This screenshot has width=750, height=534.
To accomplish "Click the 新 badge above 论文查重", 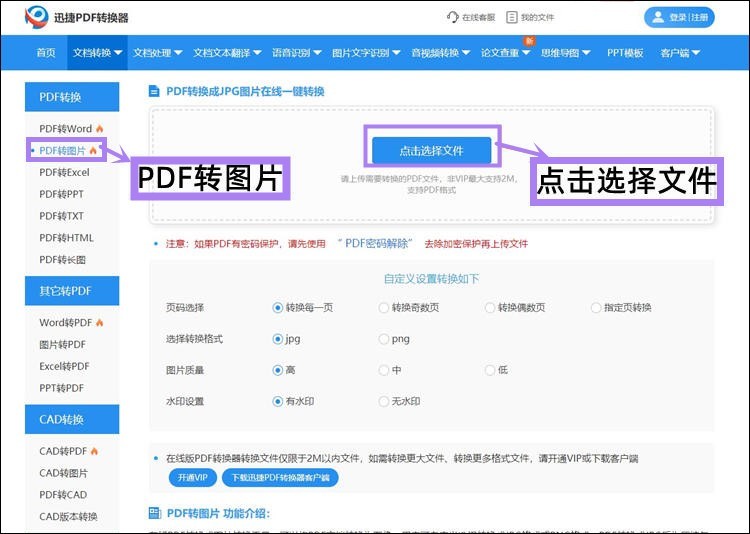I will [x=529, y=41].
